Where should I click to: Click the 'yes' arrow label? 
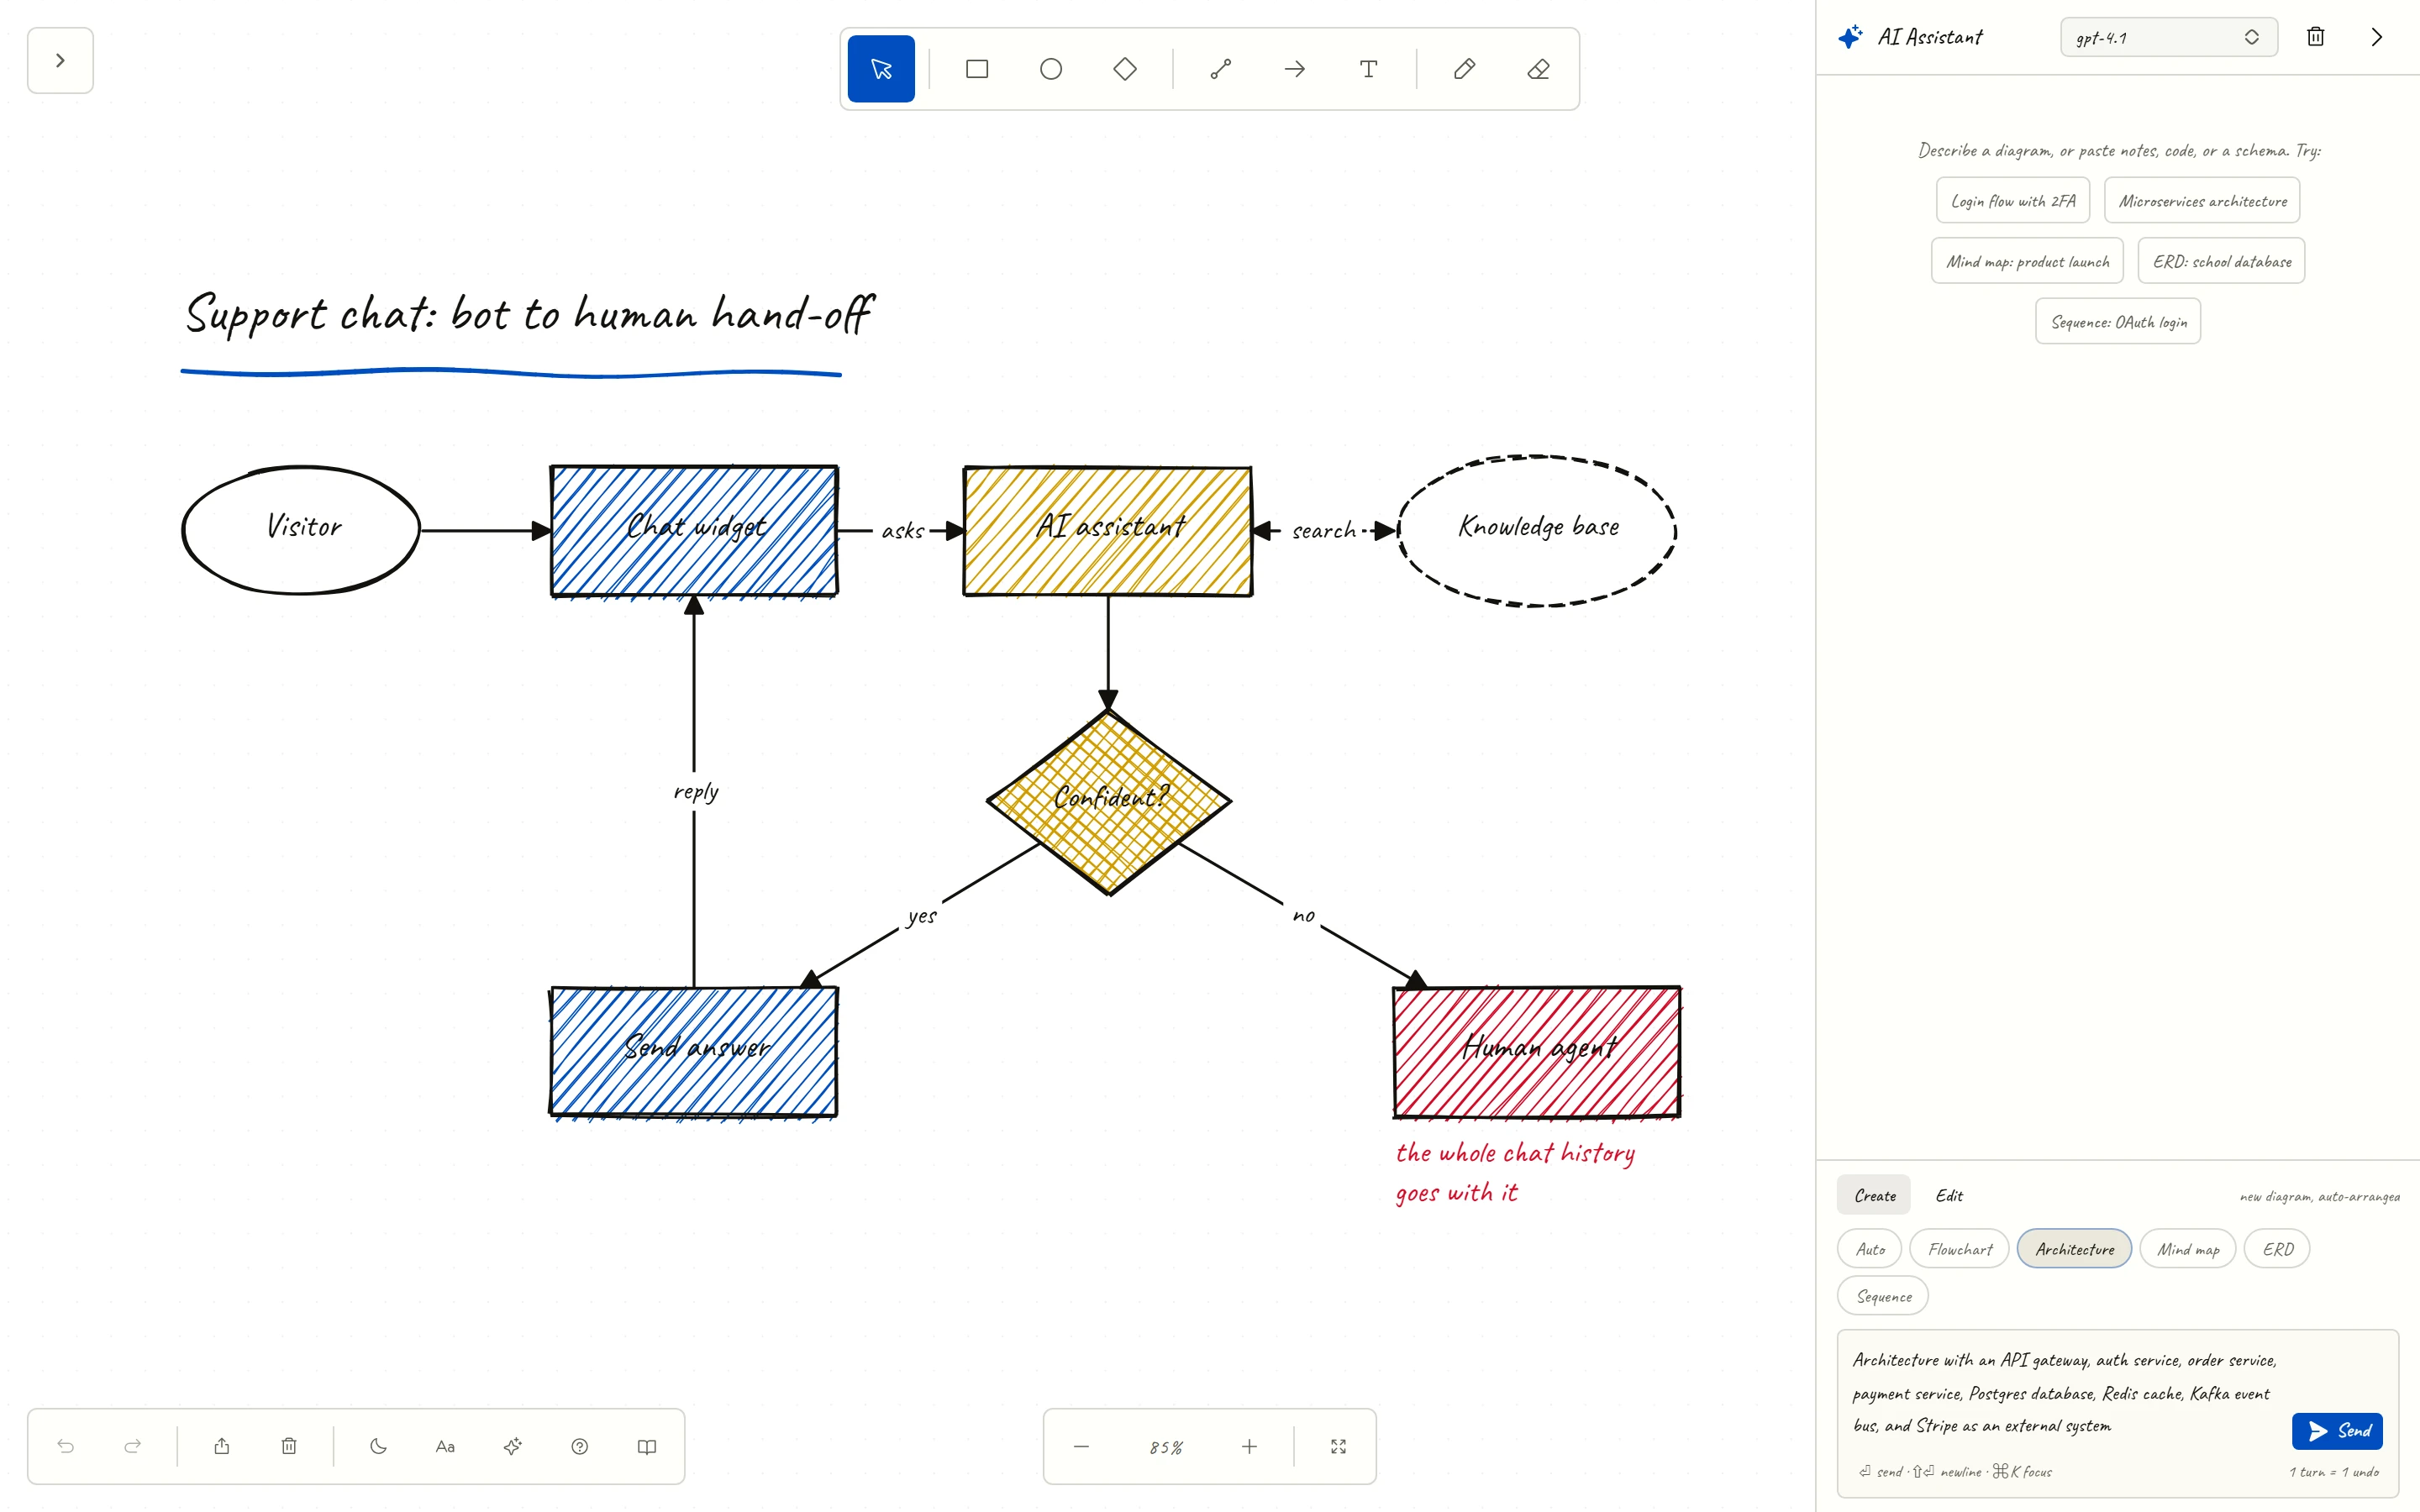(922, 916)
